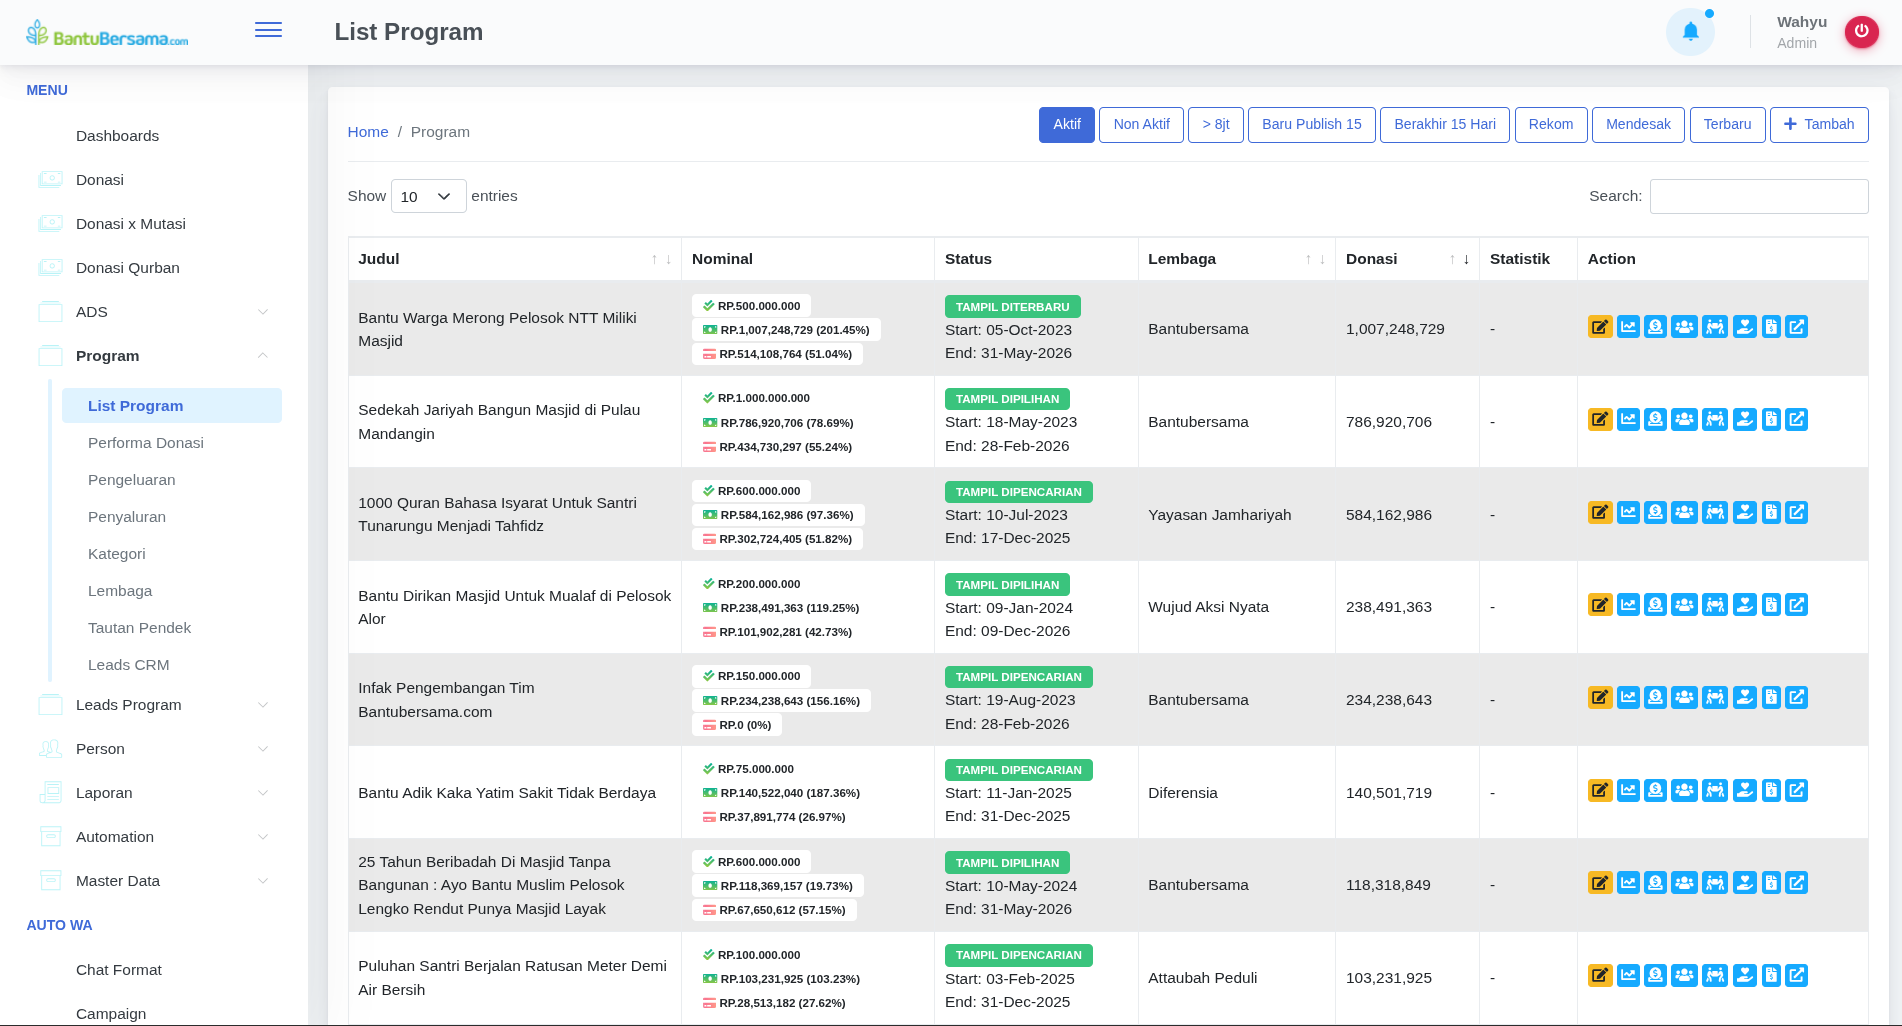Open Dashboards in sidebar

click(117, 136)
